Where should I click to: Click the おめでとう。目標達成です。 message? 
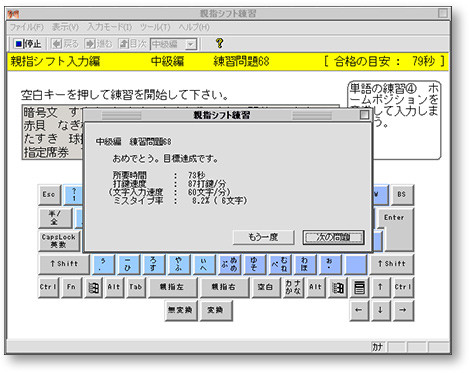pos(166,159)
